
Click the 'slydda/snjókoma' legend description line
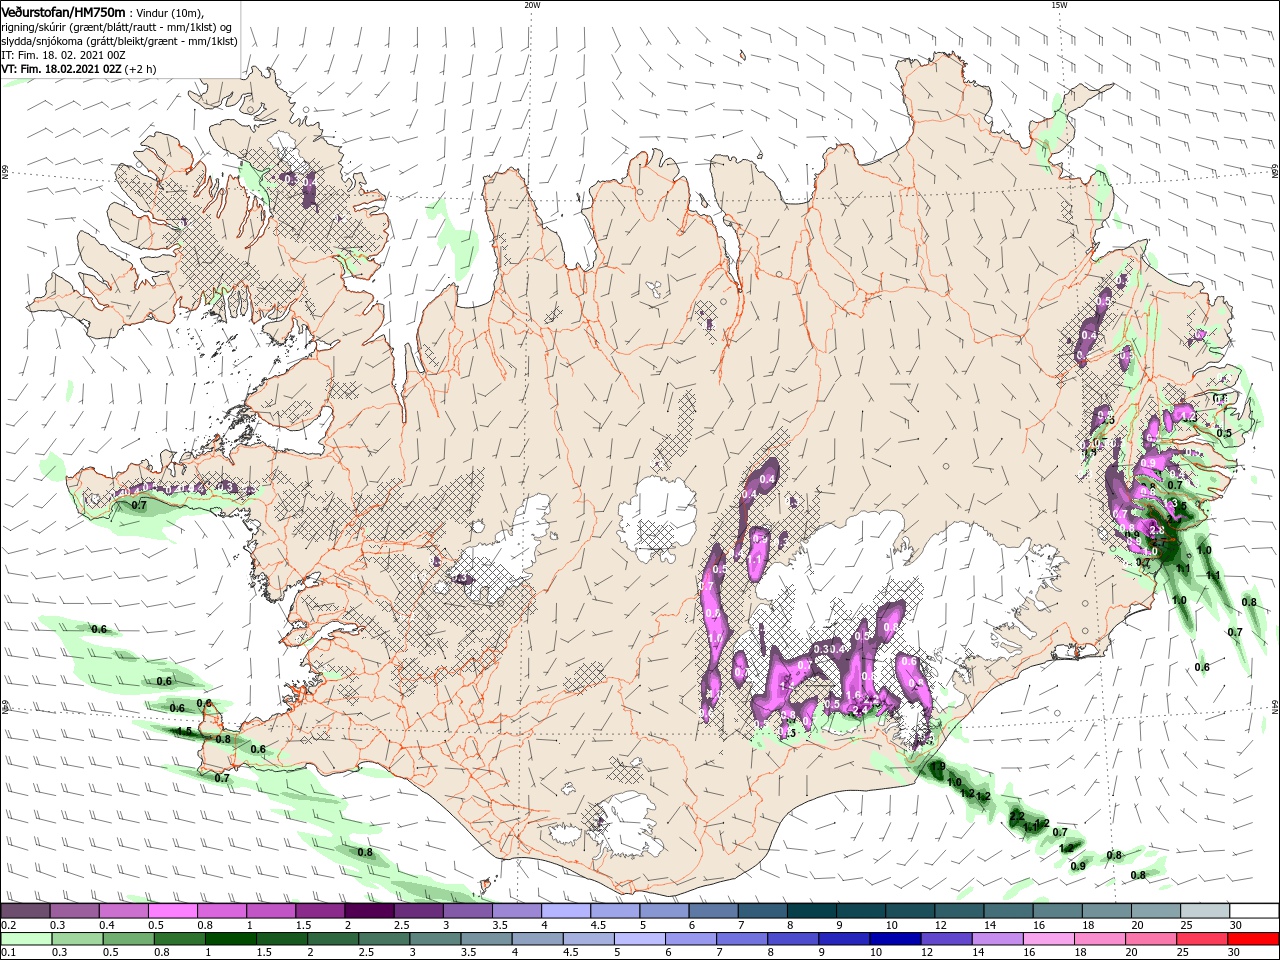pos(119,41)
